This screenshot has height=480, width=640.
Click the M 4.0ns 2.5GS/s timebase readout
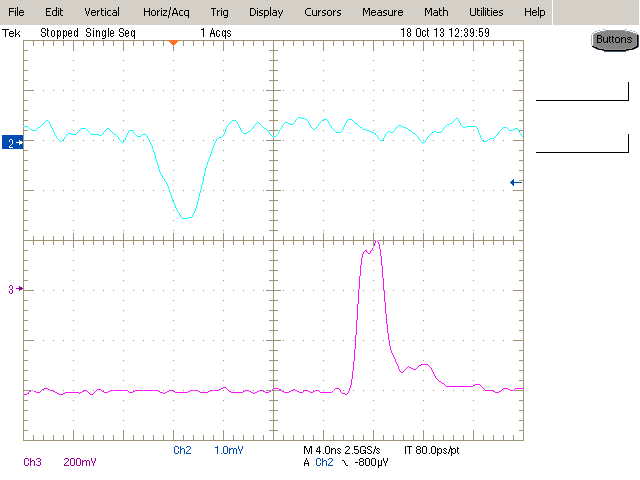pos(342,450)
